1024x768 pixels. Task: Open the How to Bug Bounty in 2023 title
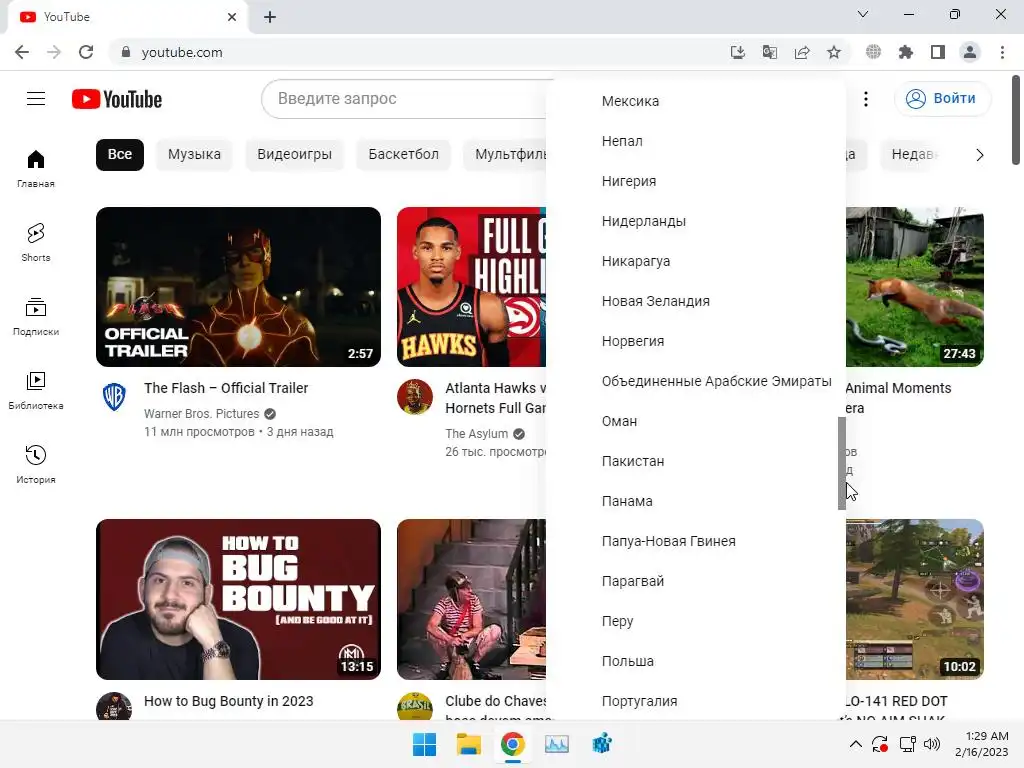pyautogui.click(x=229, y=701)
